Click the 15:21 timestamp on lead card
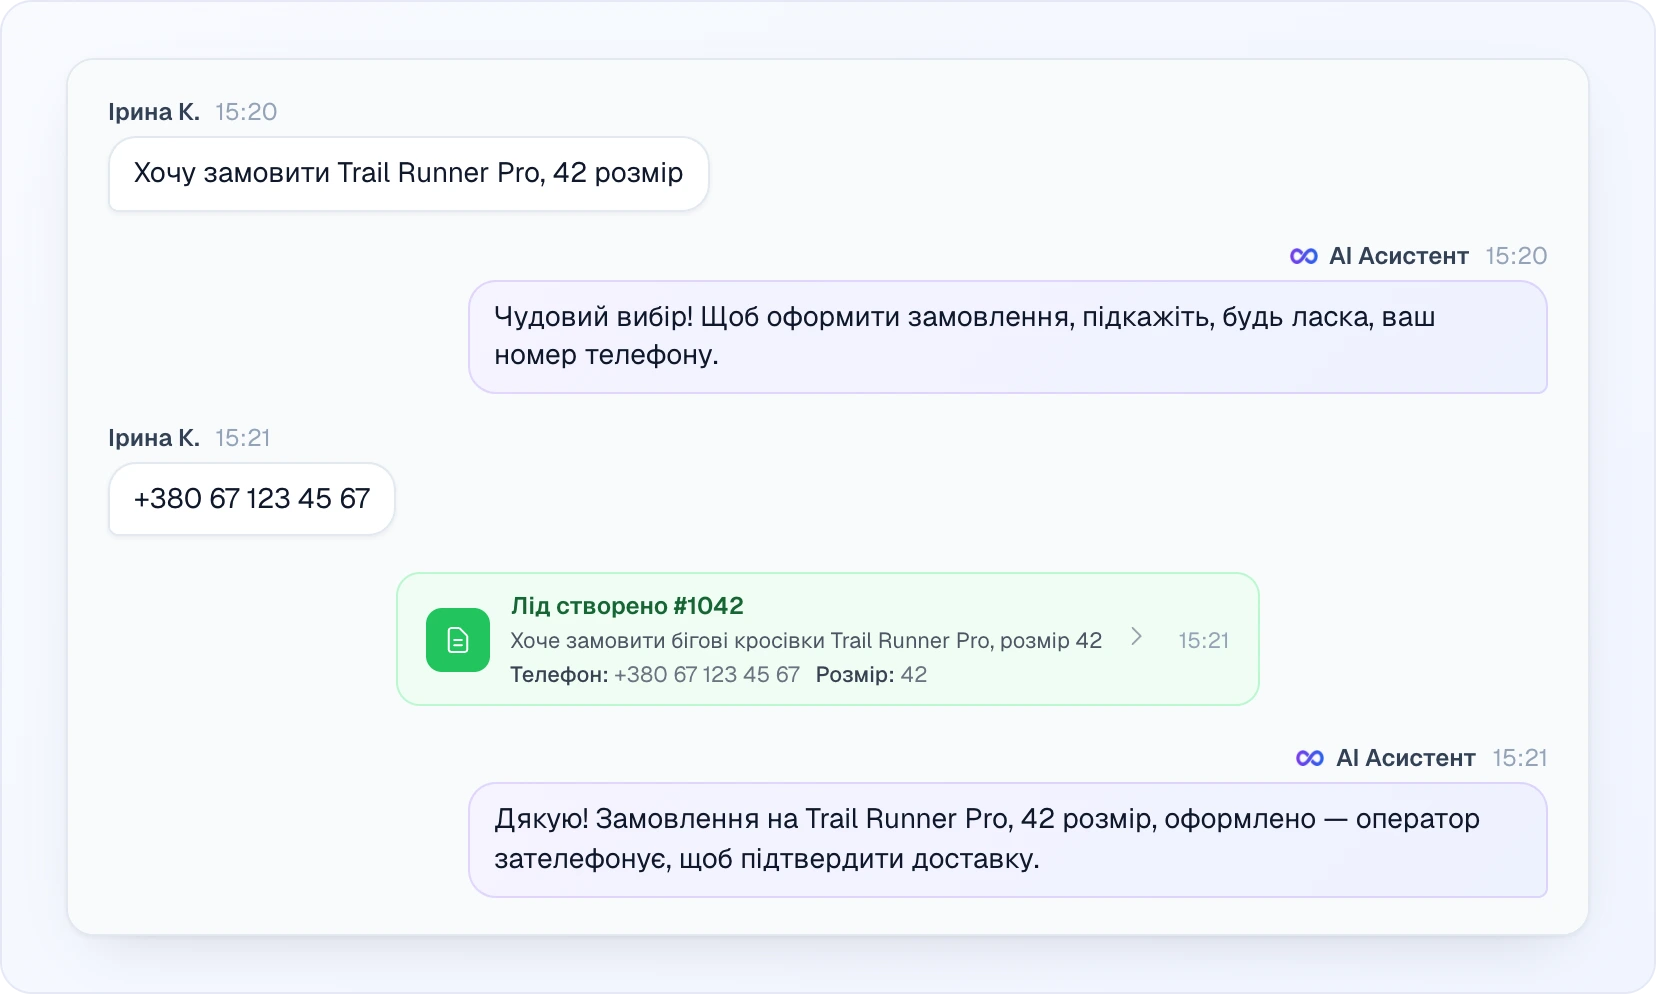Image resolution: width=1656 pixels, height=994 pixels. click(1203, 640)
